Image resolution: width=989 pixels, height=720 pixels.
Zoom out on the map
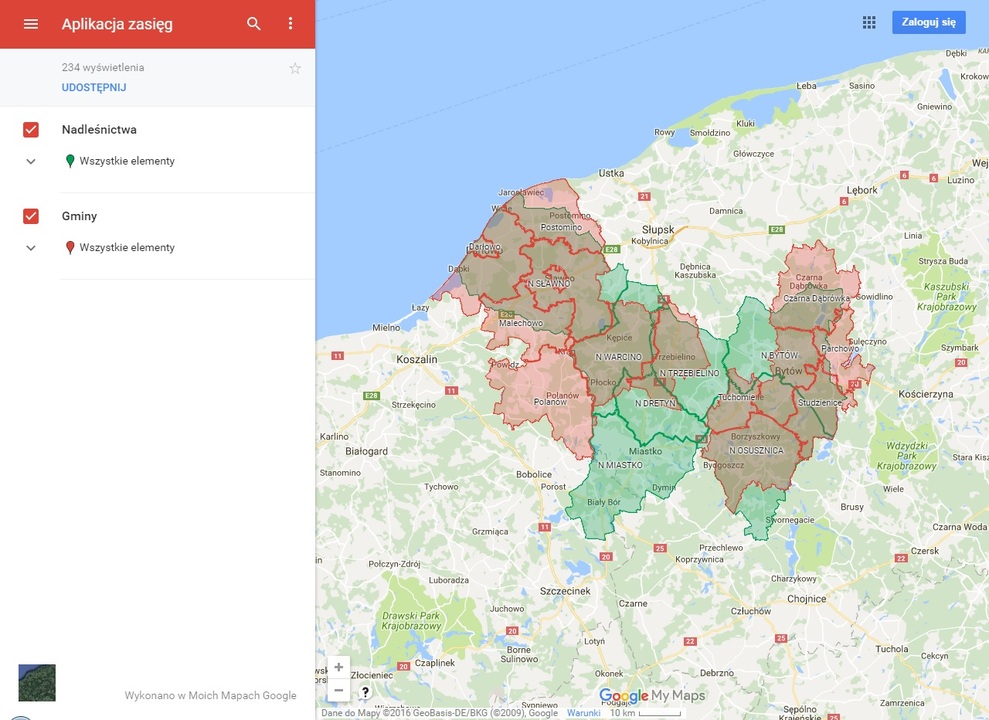tap(339, 690)
